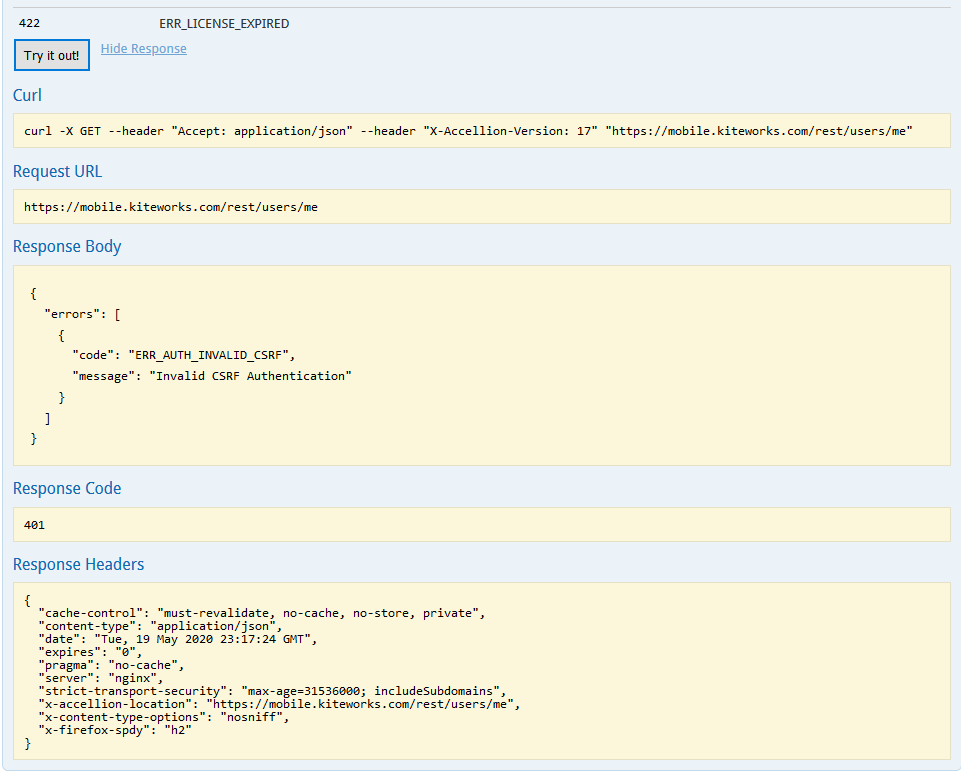Hide the response via Hide Response link

143,49
